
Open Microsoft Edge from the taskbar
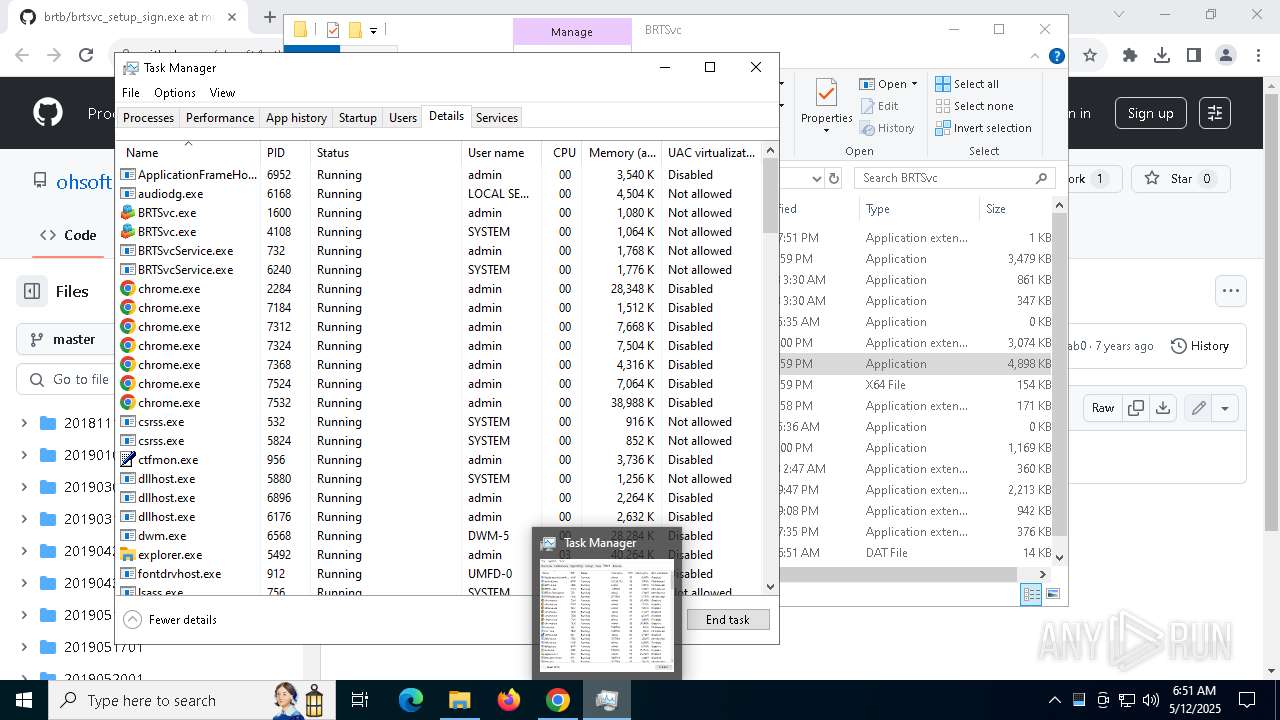tap(411, 700)
